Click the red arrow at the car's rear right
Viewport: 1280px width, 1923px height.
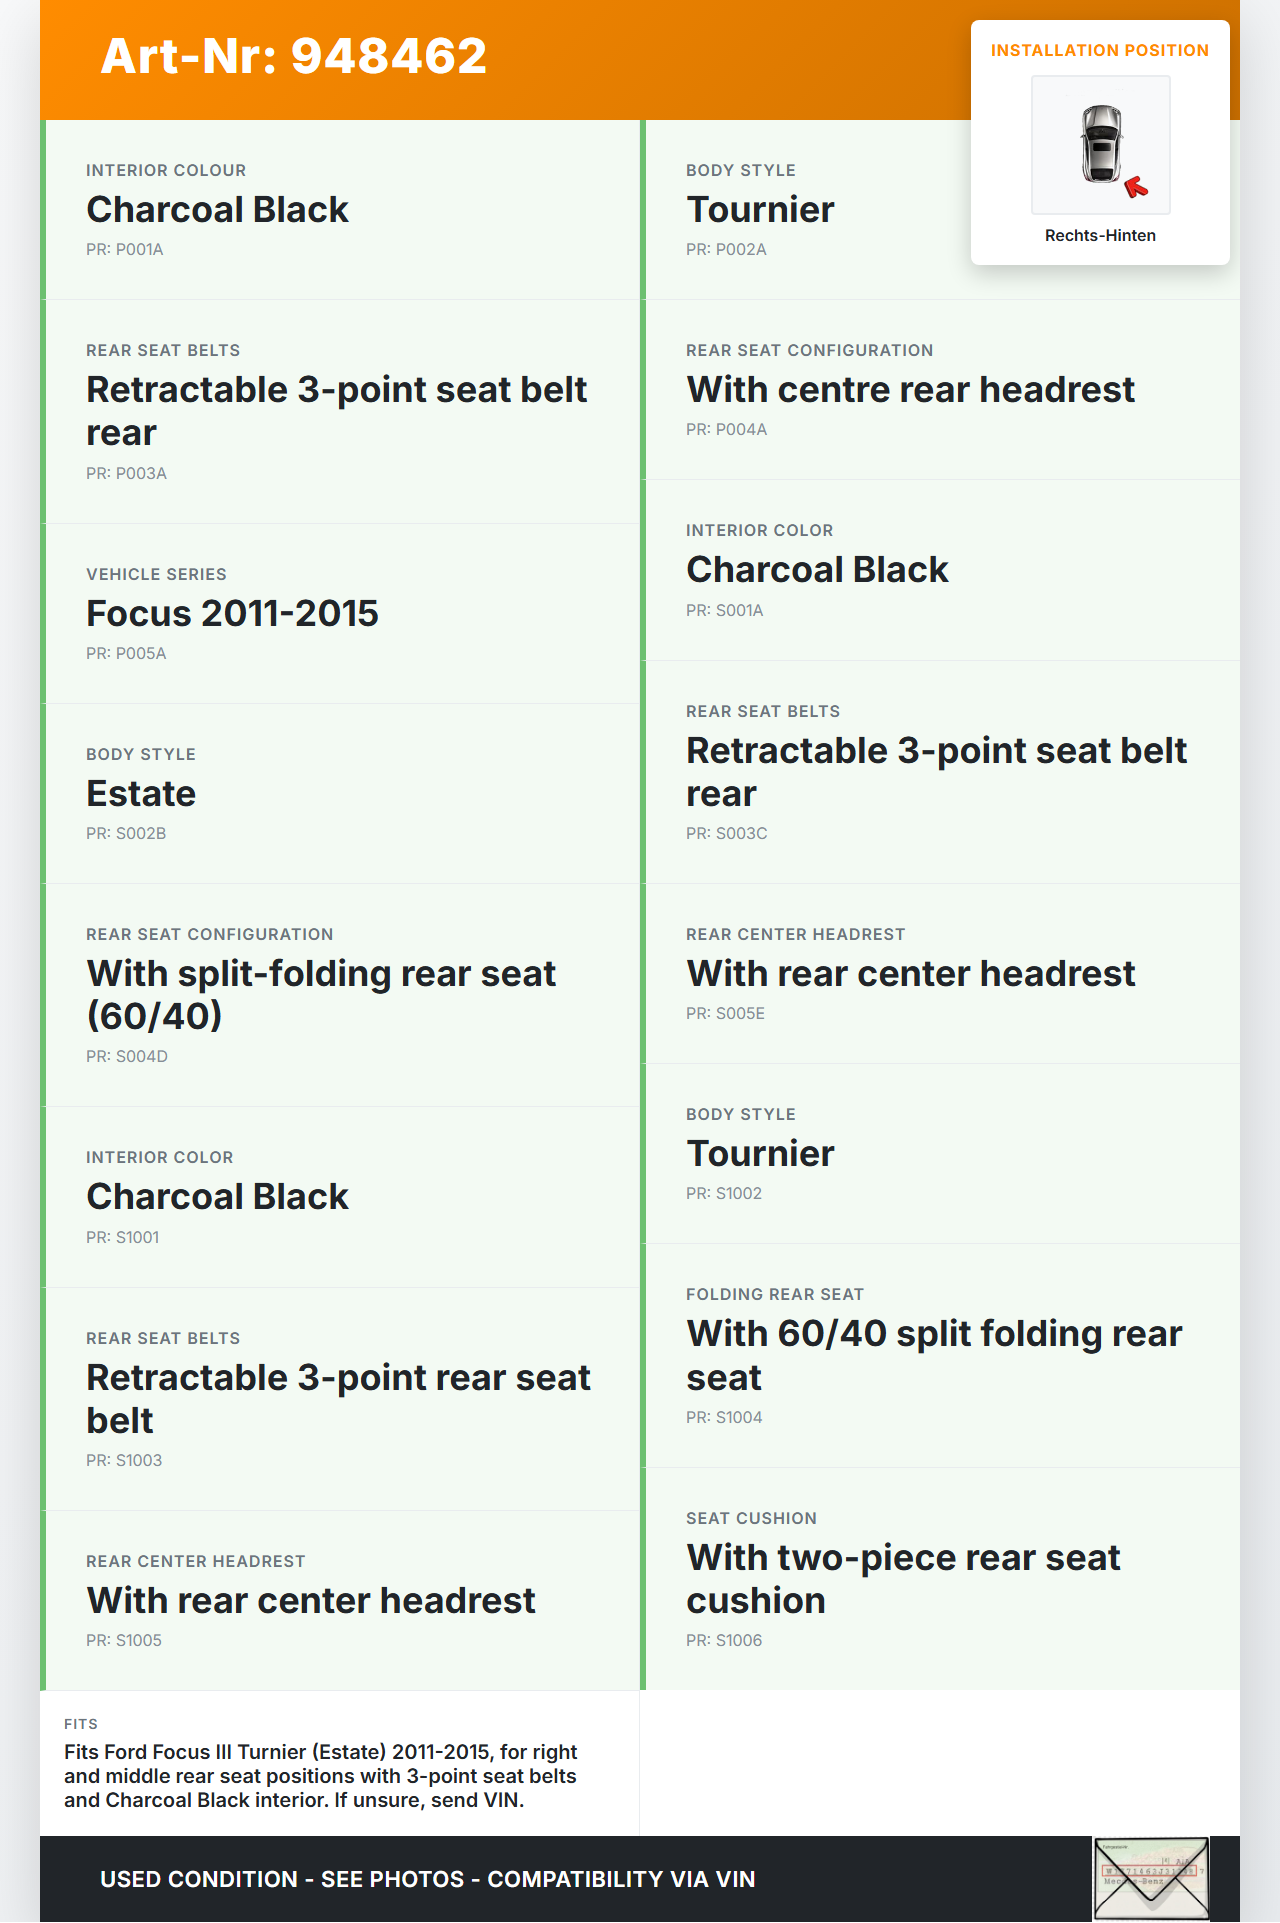1136,187
